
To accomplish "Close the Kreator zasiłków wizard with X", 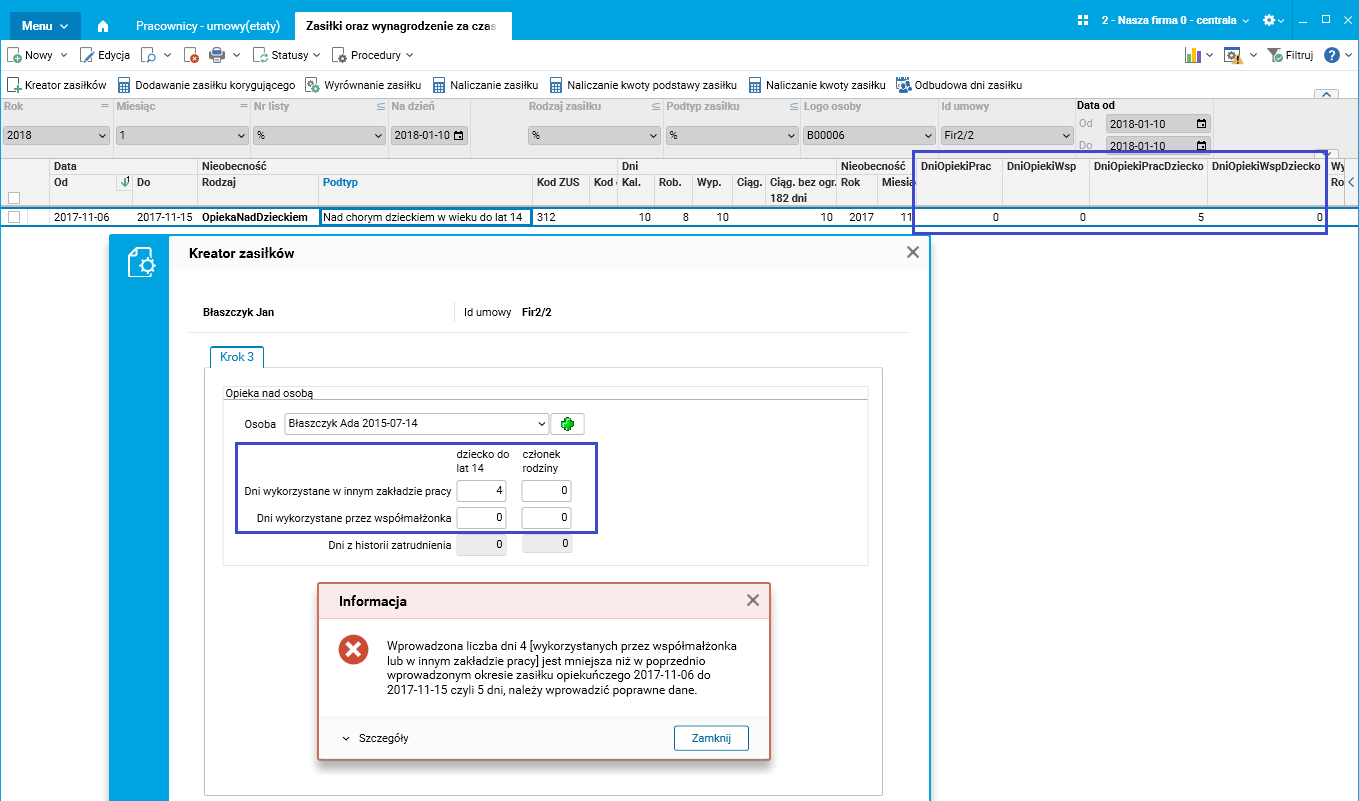I will [912, 253].
